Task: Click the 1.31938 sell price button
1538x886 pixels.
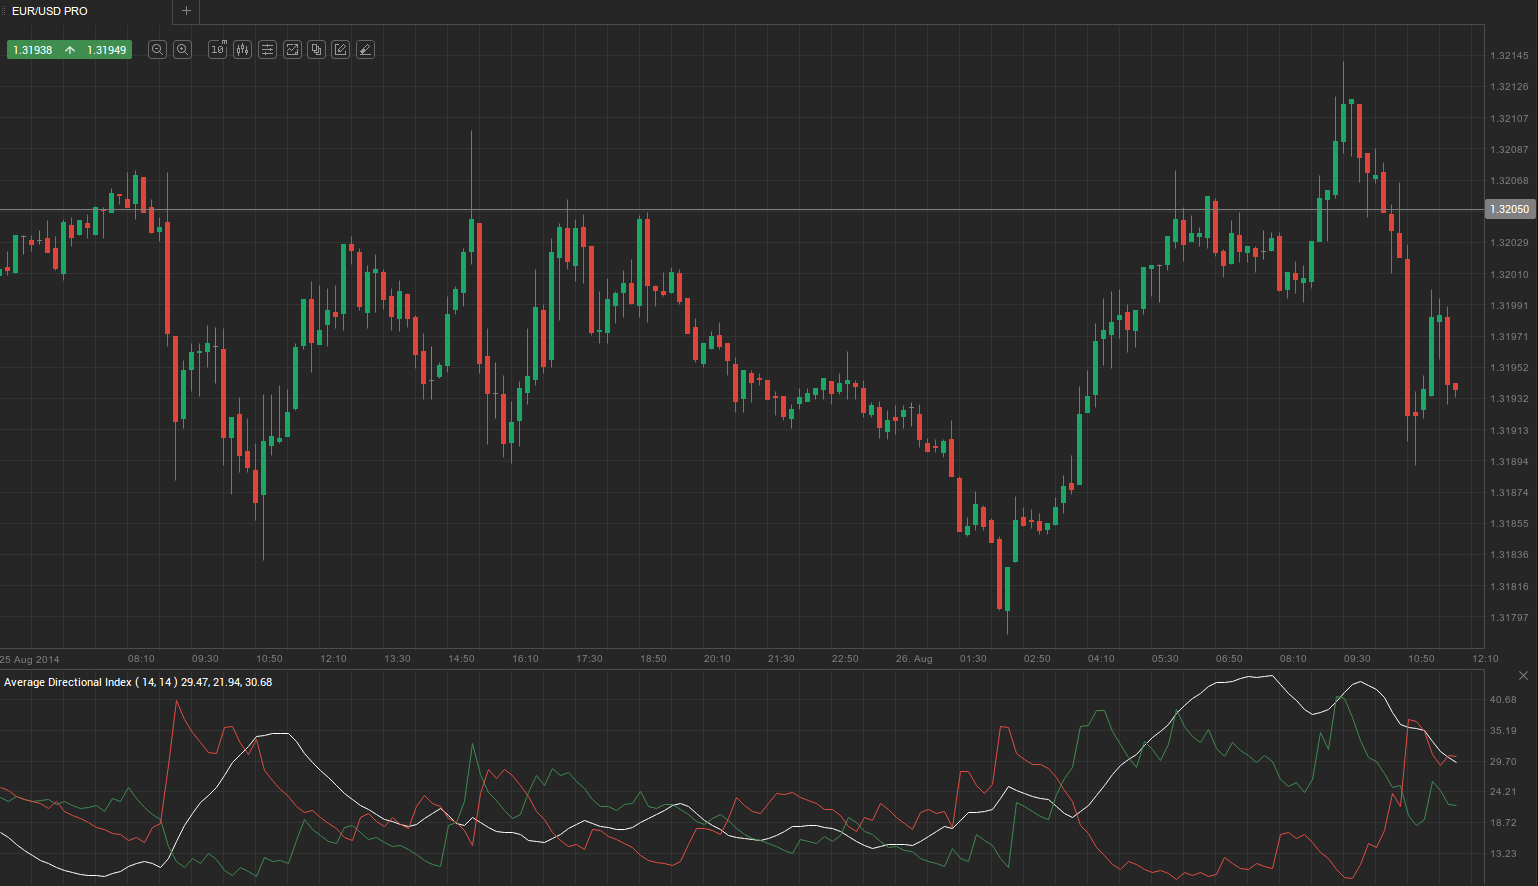Action: pyautogui.click(x=33, y=50)
